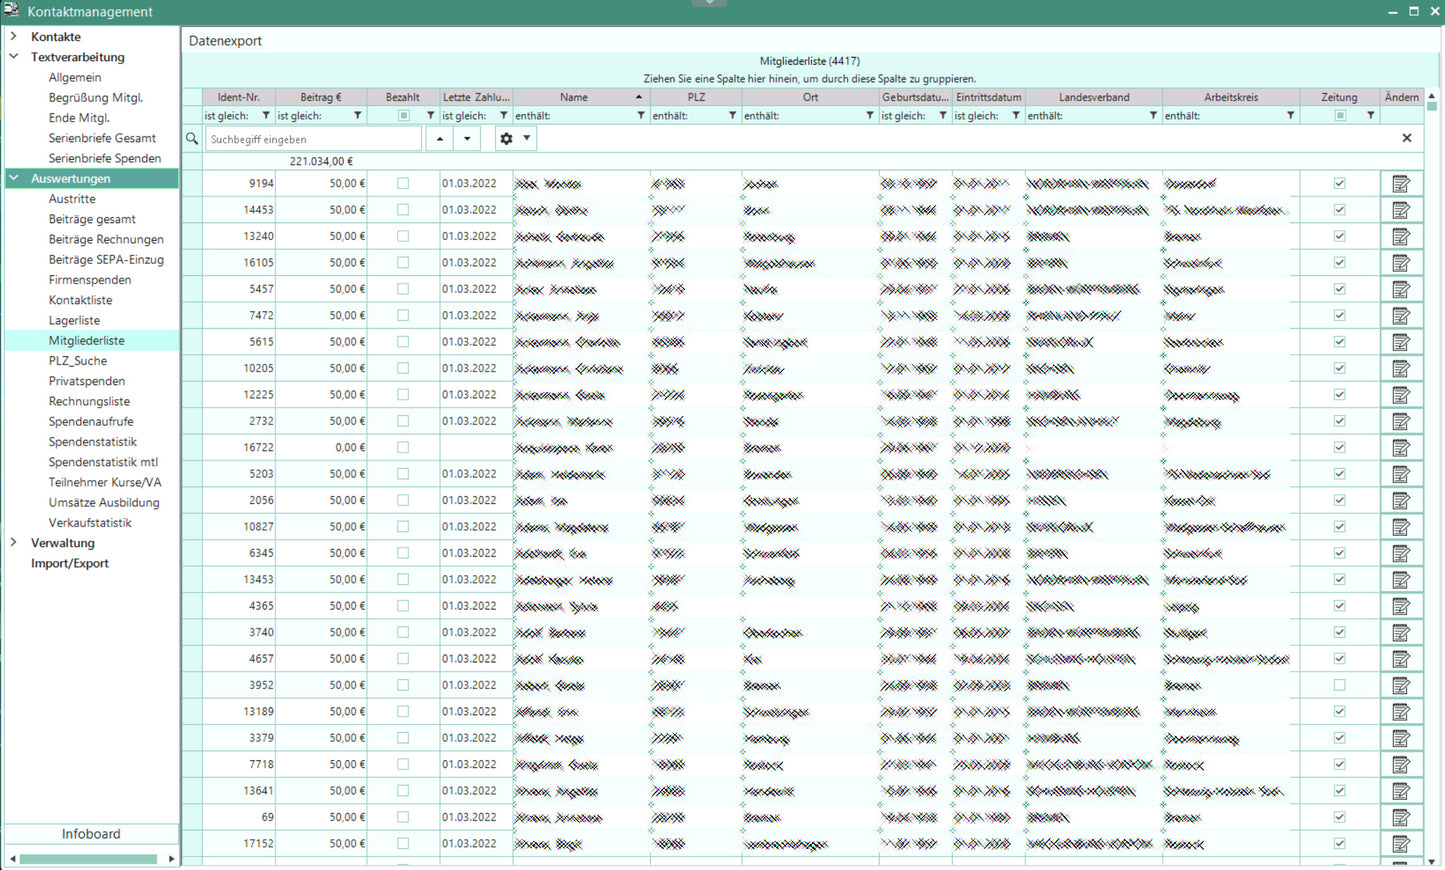Image resolution: width=1445 pixels, height=870 pixels.
Task: Click into the Suchbegriff eingeben search field
Action: tap(312, 139)
